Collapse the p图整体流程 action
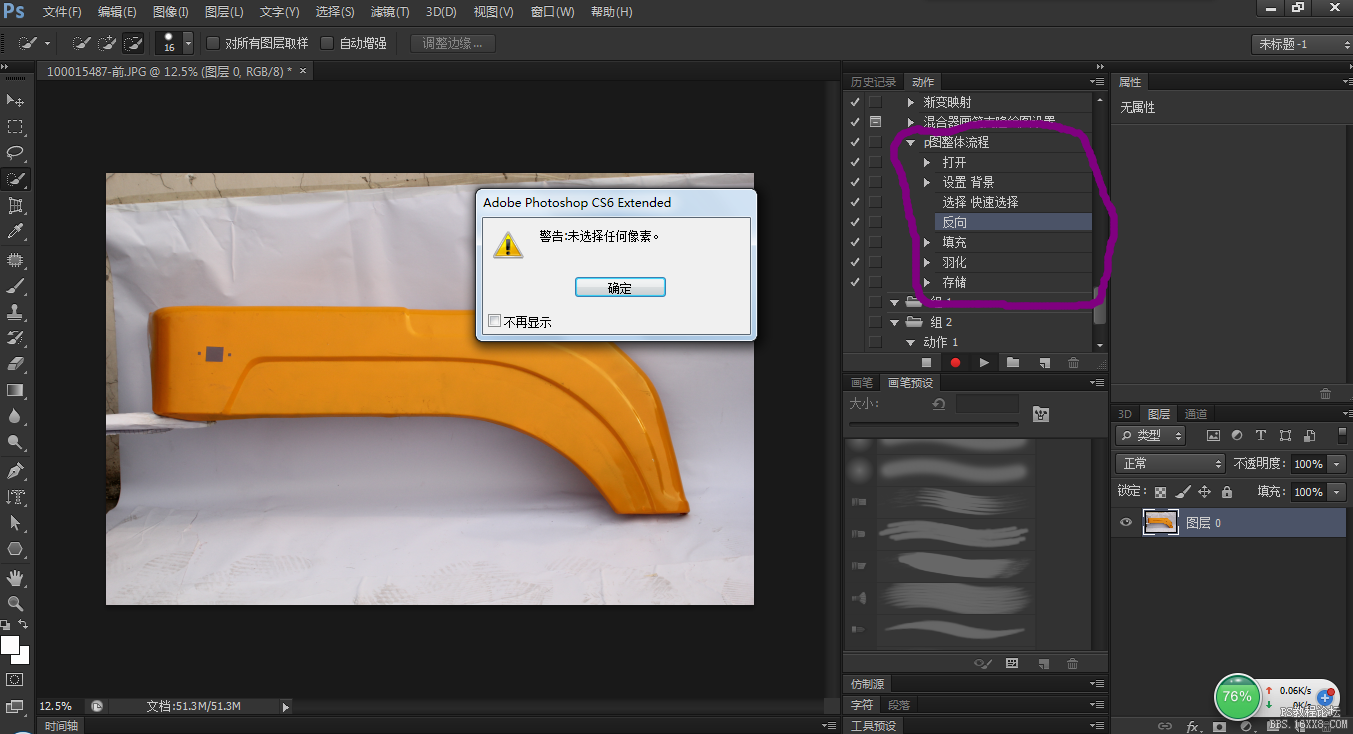Image resolution: width=1353 pixels, height=734 pixels. (910, 142)
